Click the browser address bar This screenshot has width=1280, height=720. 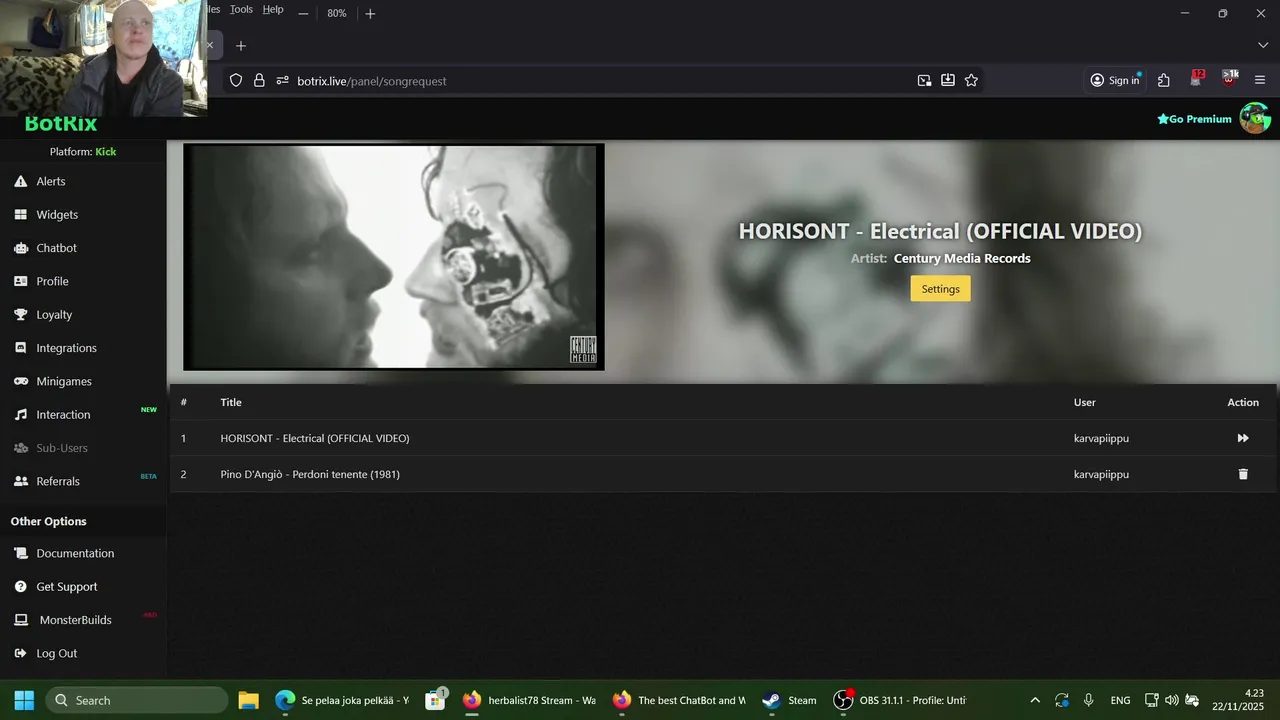pos(600,81)
